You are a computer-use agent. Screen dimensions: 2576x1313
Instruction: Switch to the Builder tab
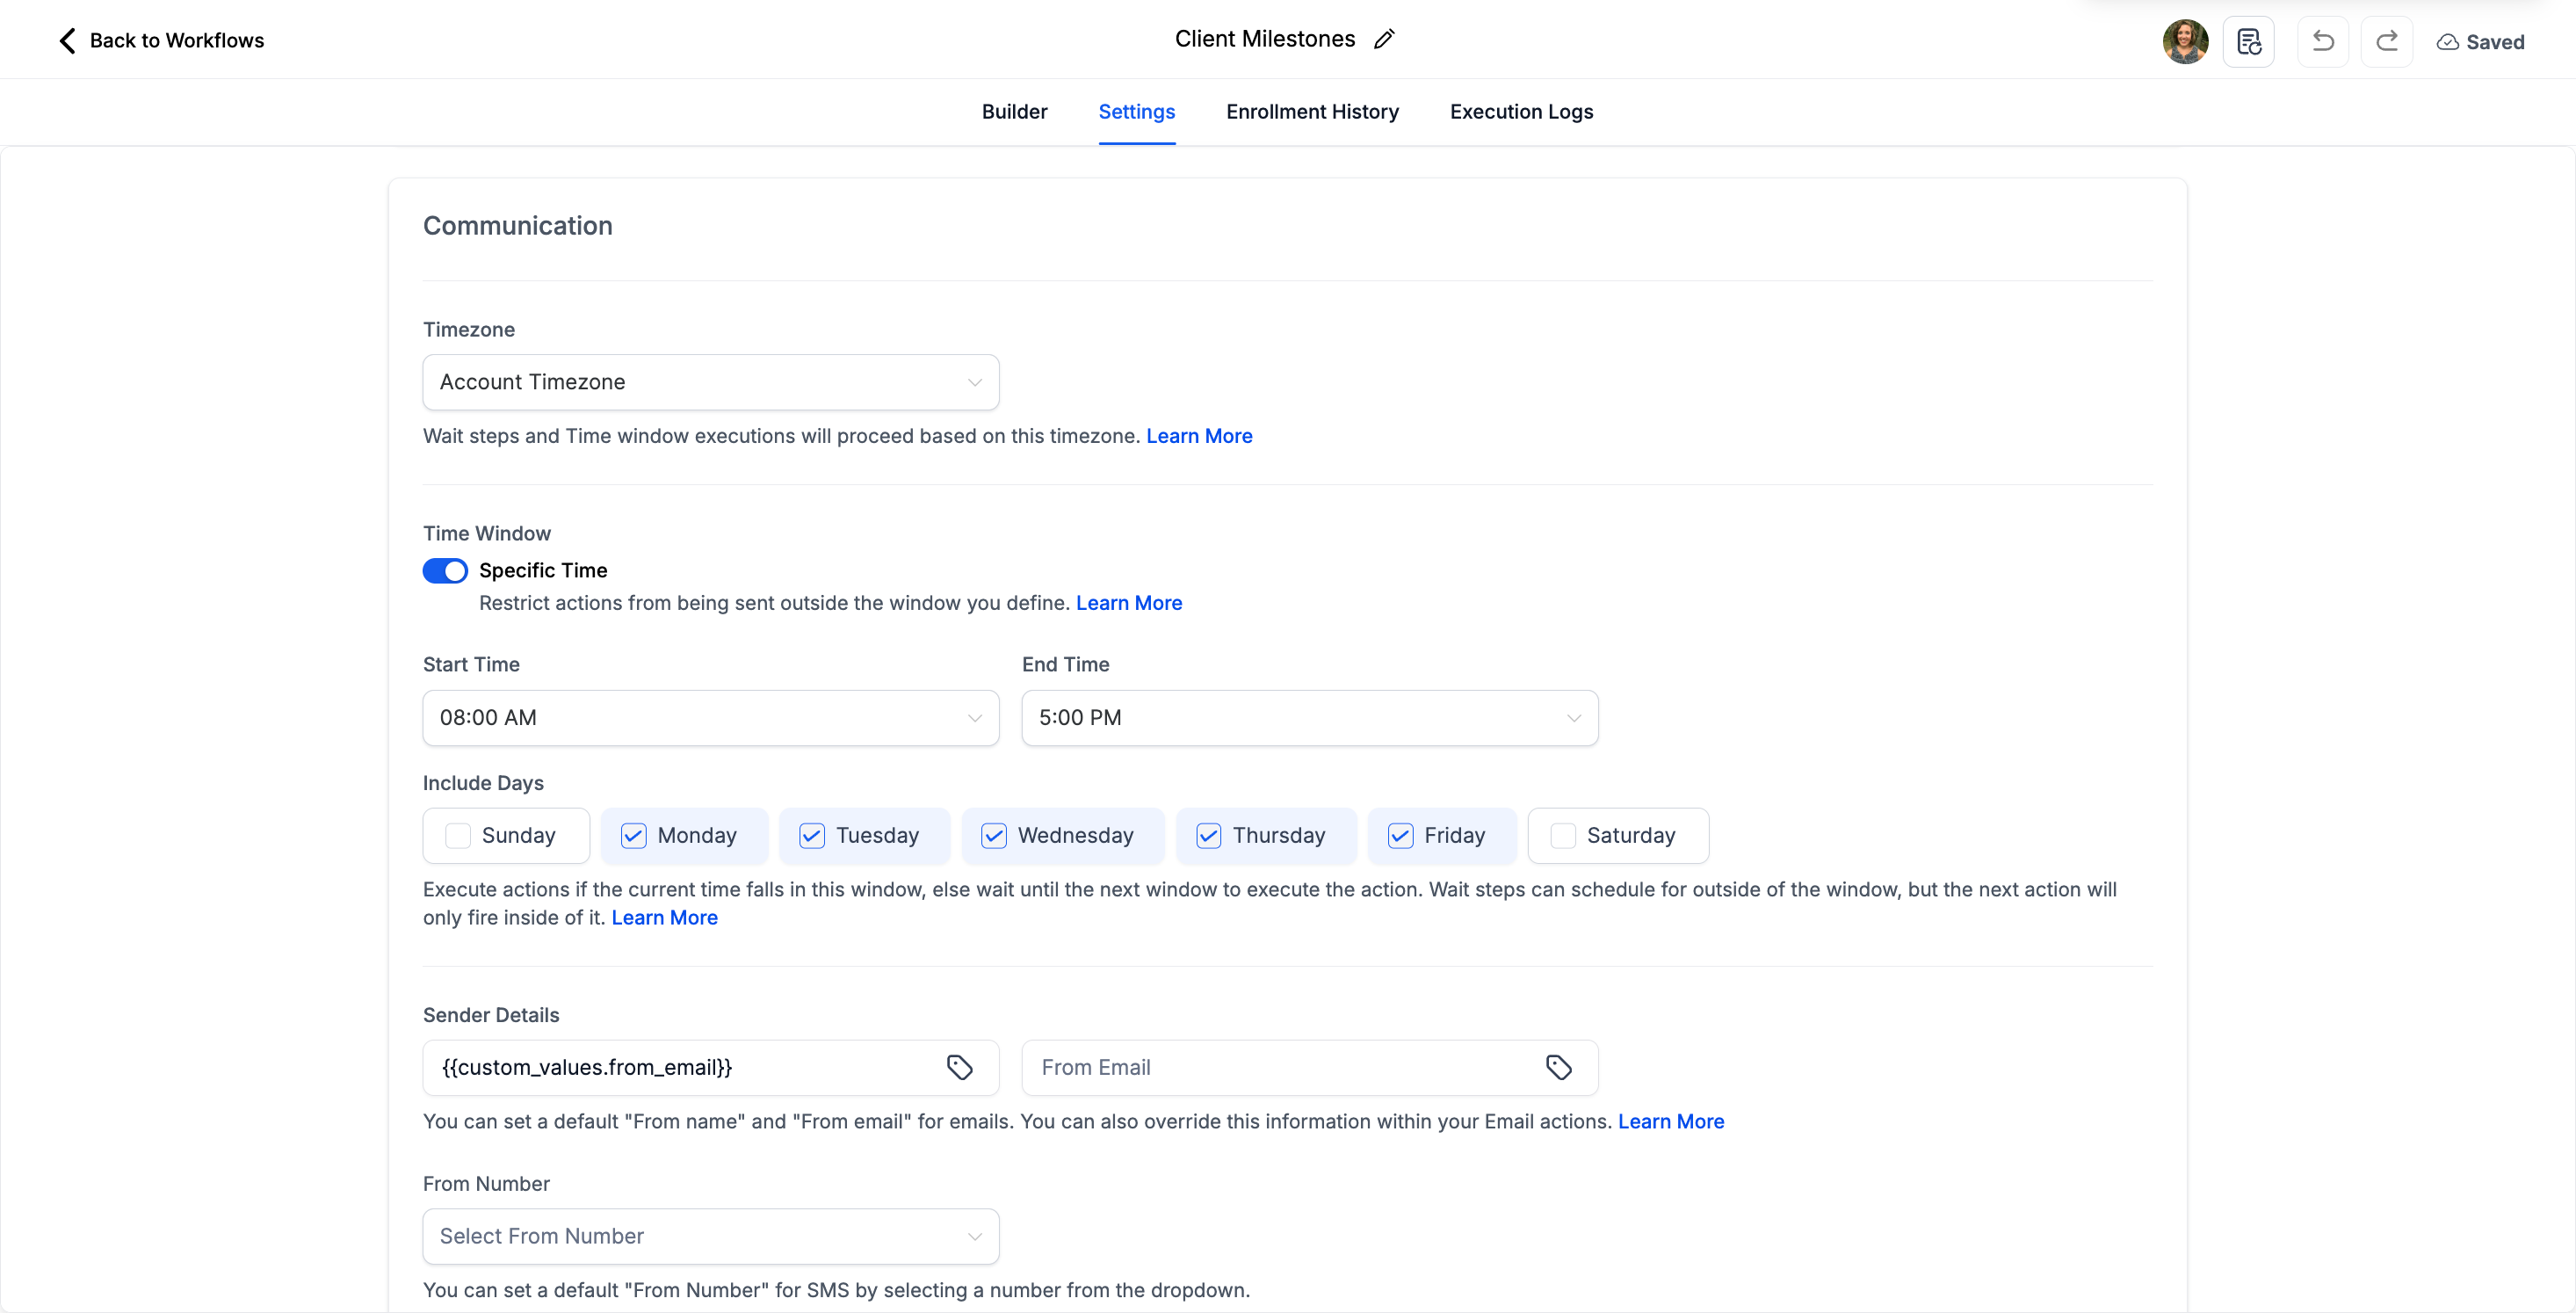pos(1014,112)
